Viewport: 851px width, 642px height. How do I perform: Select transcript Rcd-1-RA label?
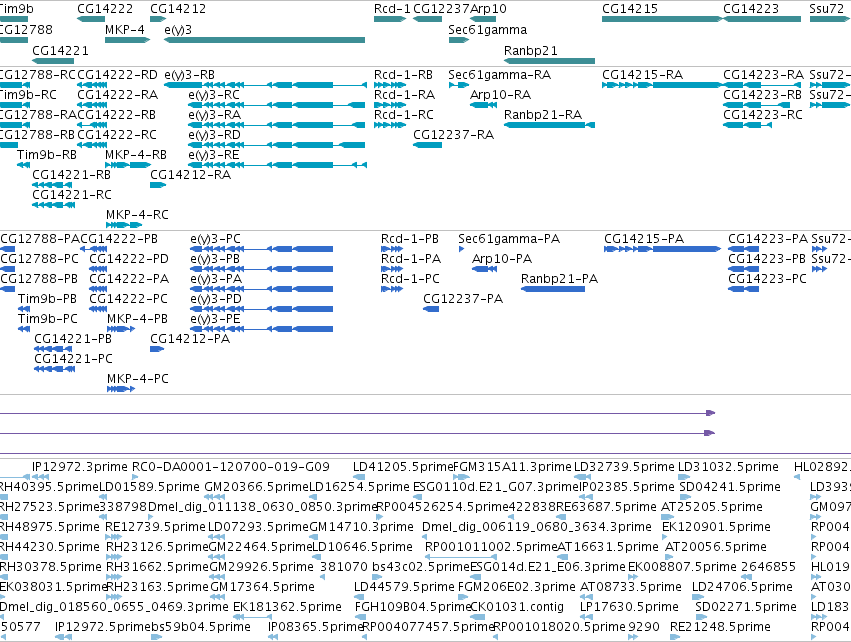click(x=404, y=94)
